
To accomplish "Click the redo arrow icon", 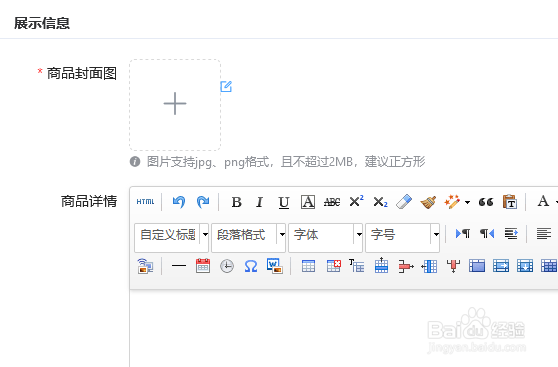I will coord(203,202).
